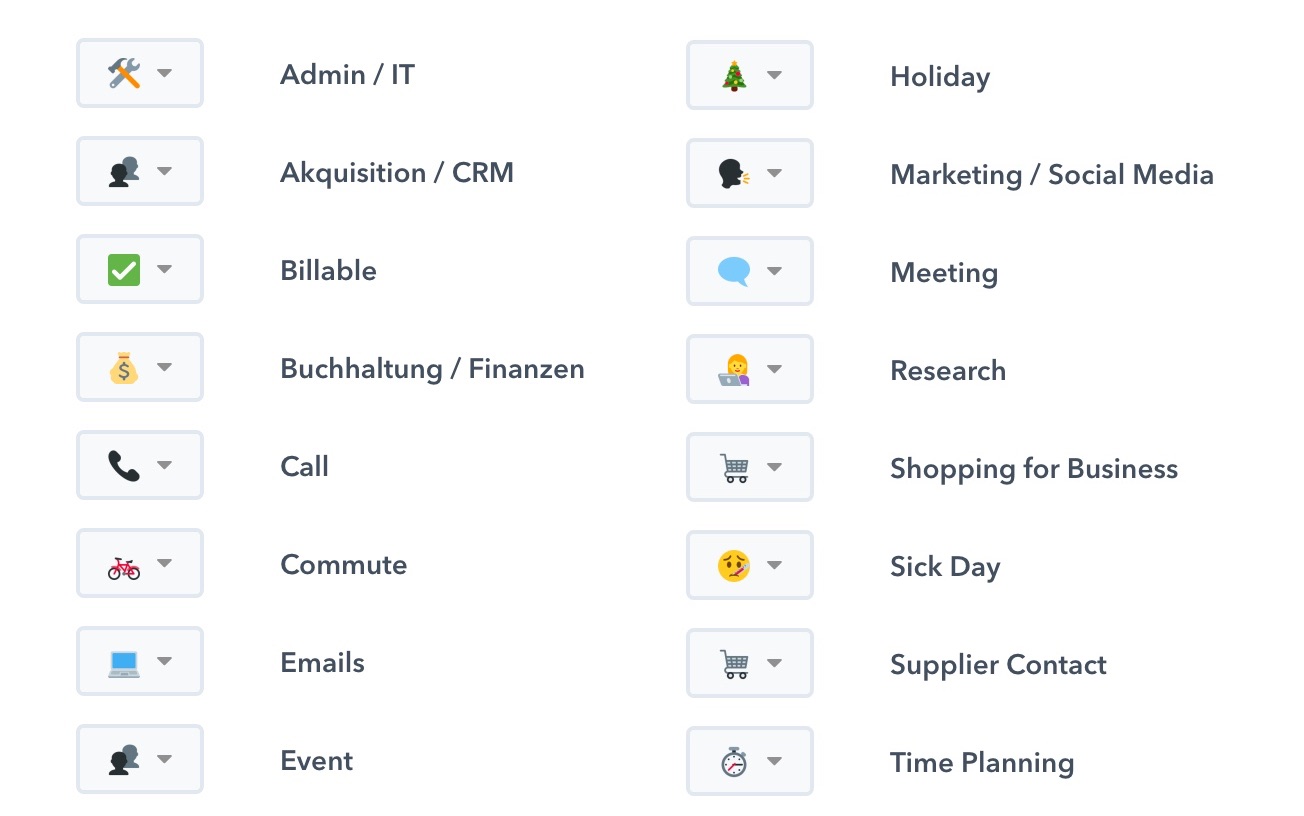This screenshot has height=816, width=1304.
Task: Click the hammer and wrench Admin / IT icon
Action: pos(124,73)
